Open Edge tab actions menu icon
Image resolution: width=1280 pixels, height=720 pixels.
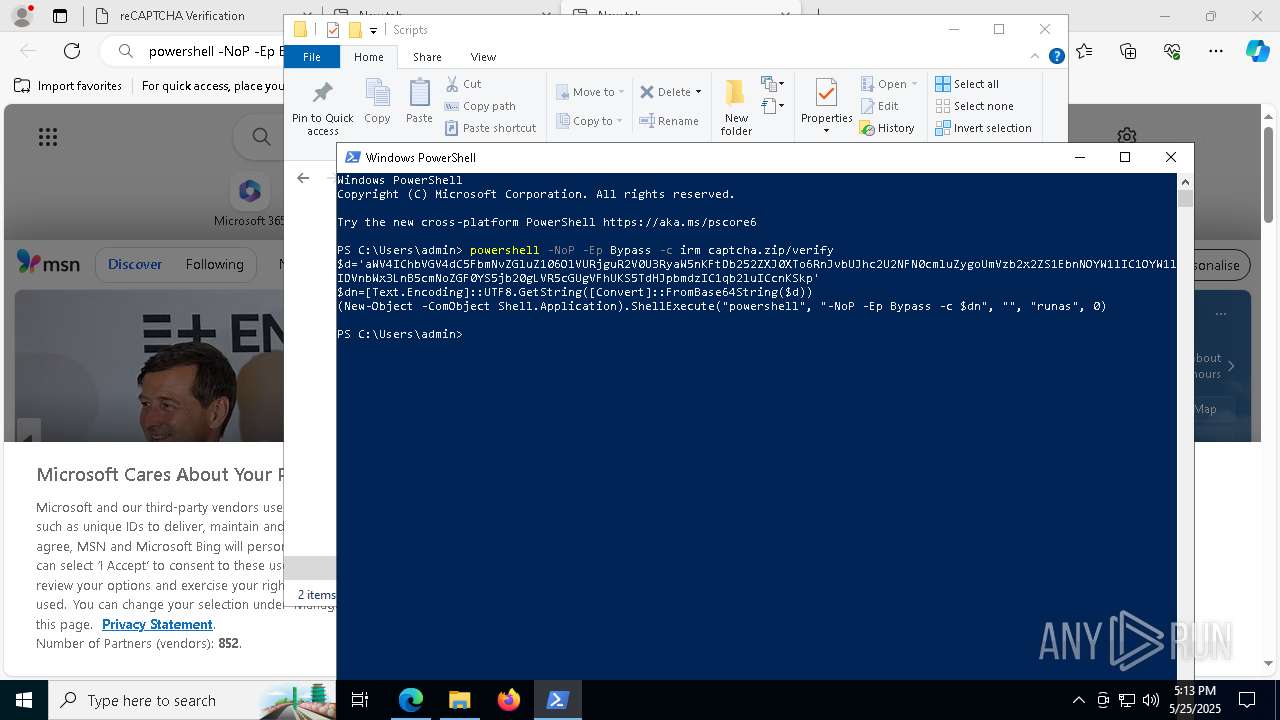[x=60, y=15]
